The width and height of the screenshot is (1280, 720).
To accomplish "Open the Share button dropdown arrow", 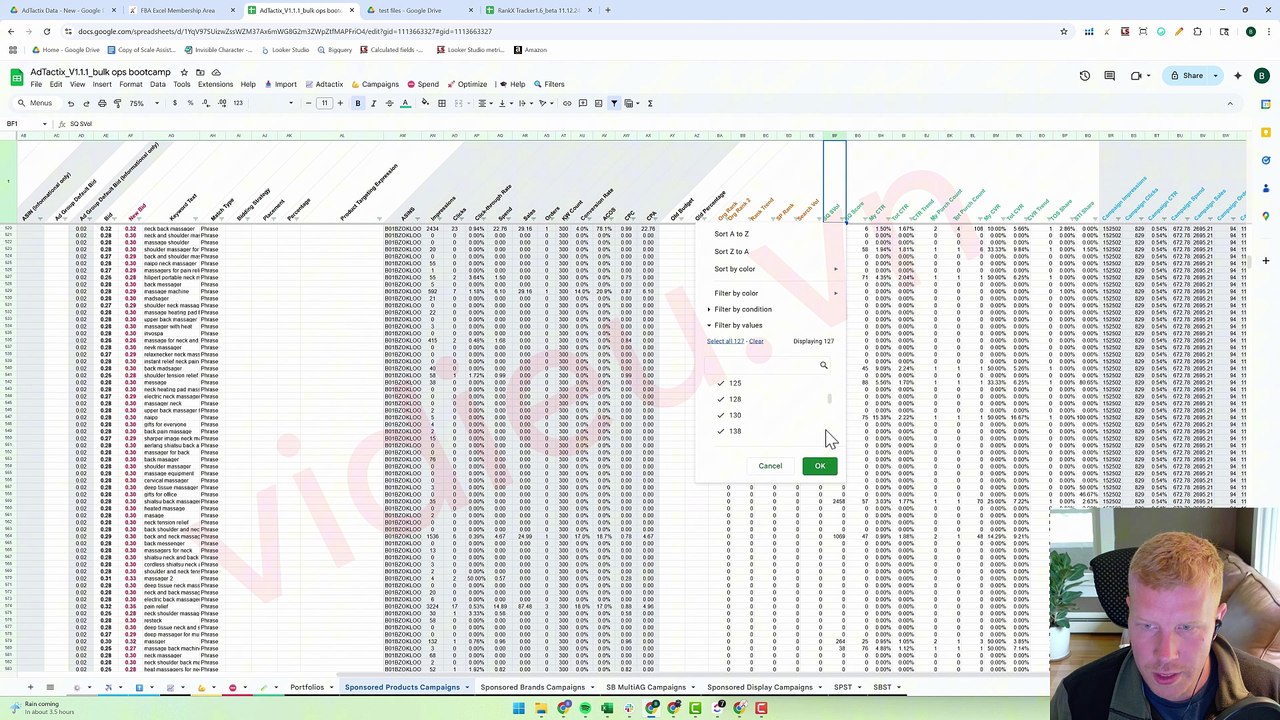I will tap(1215, 75).
